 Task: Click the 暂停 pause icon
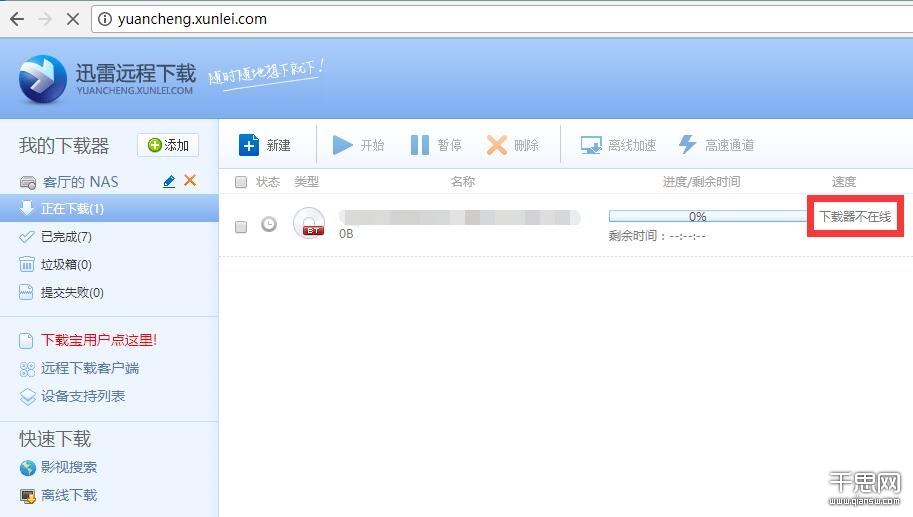coord(420,145)
